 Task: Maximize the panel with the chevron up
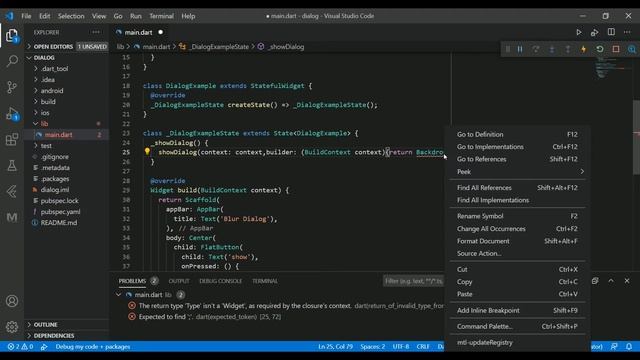611,281
